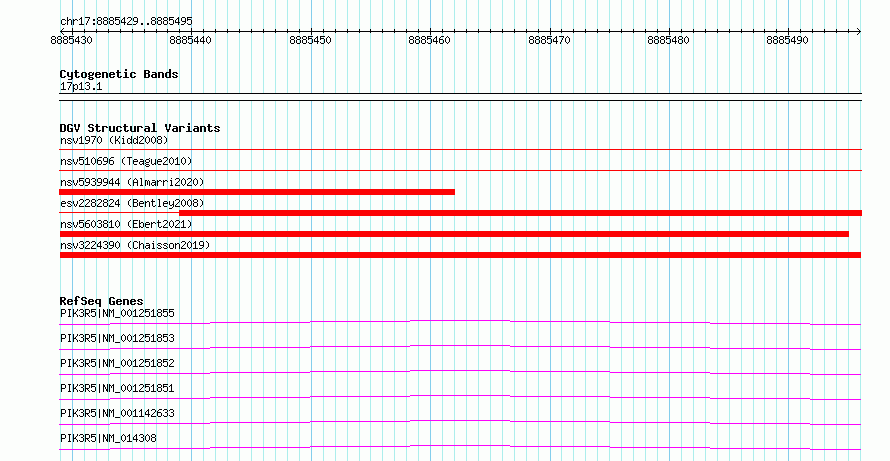
Task: Open transcript PIK3R5|NM_001251851
Action: tap(117, 388)
